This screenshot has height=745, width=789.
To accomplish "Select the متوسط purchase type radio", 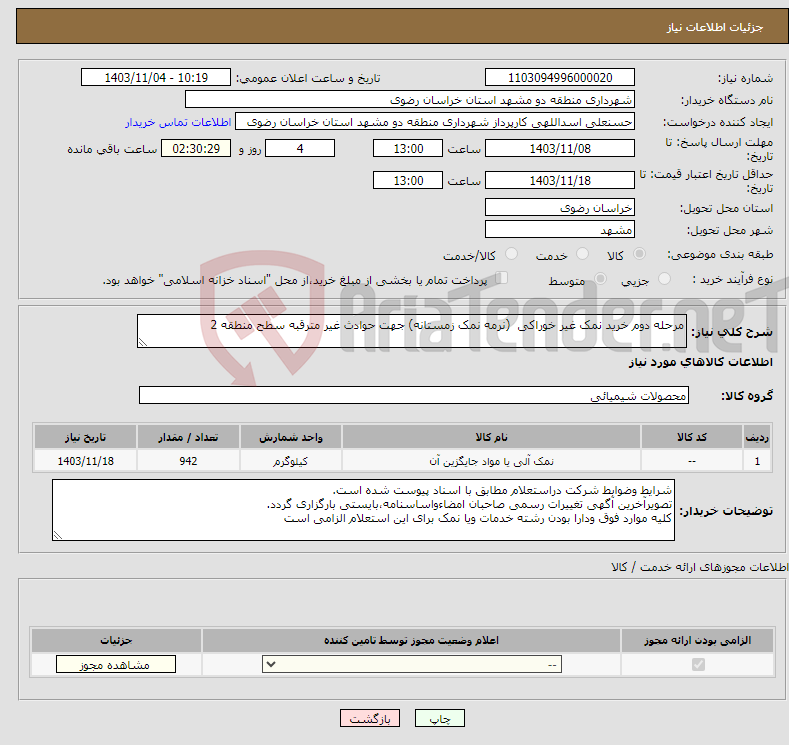I will tap(600, 279).
